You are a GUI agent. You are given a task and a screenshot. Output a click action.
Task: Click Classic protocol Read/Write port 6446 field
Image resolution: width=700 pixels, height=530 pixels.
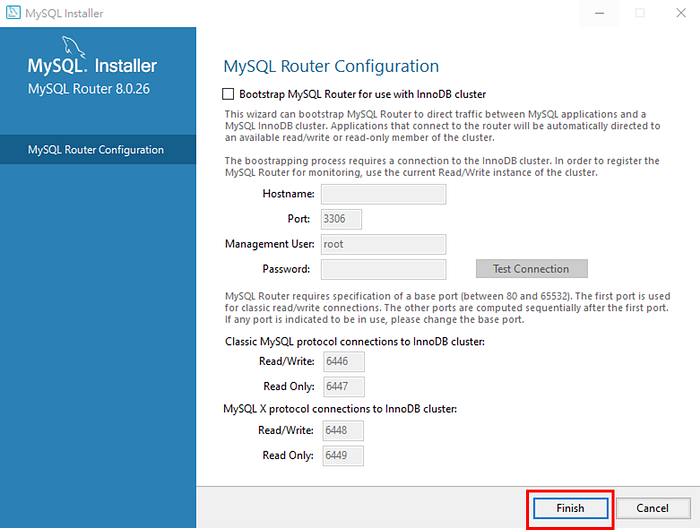coord(344,361)
